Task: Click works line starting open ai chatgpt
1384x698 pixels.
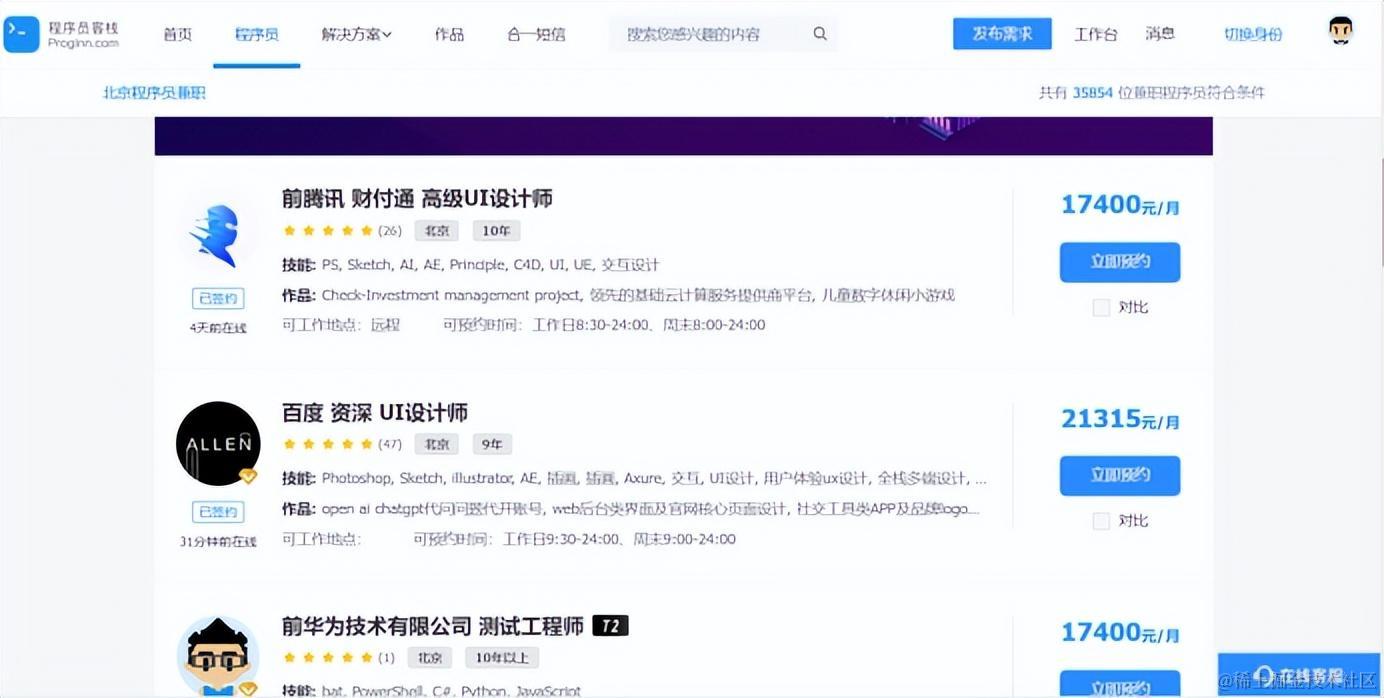Action: (631, 509)
